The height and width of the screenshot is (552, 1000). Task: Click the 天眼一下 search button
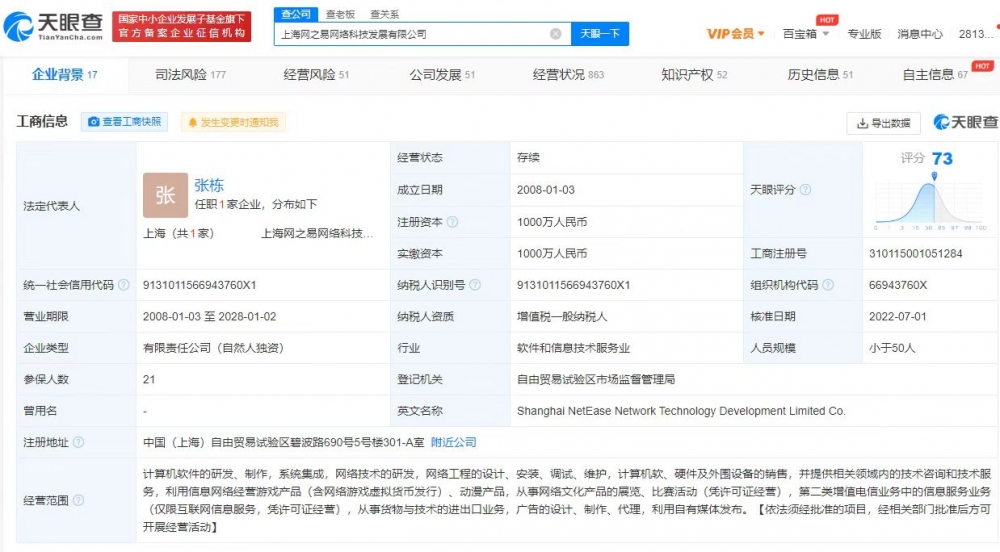pos(599,34)
